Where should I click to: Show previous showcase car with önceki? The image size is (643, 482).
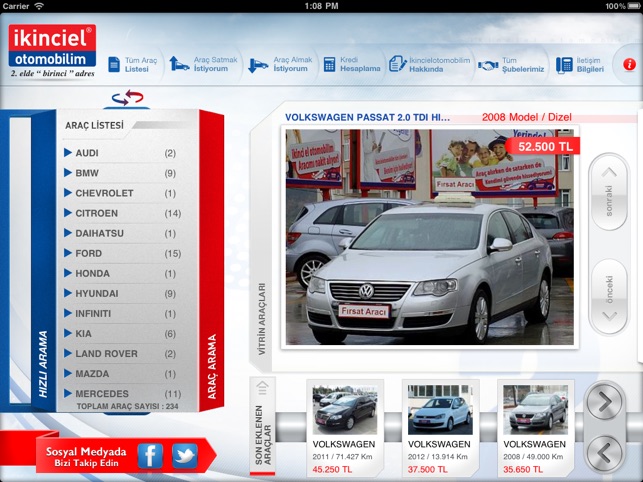609,297
